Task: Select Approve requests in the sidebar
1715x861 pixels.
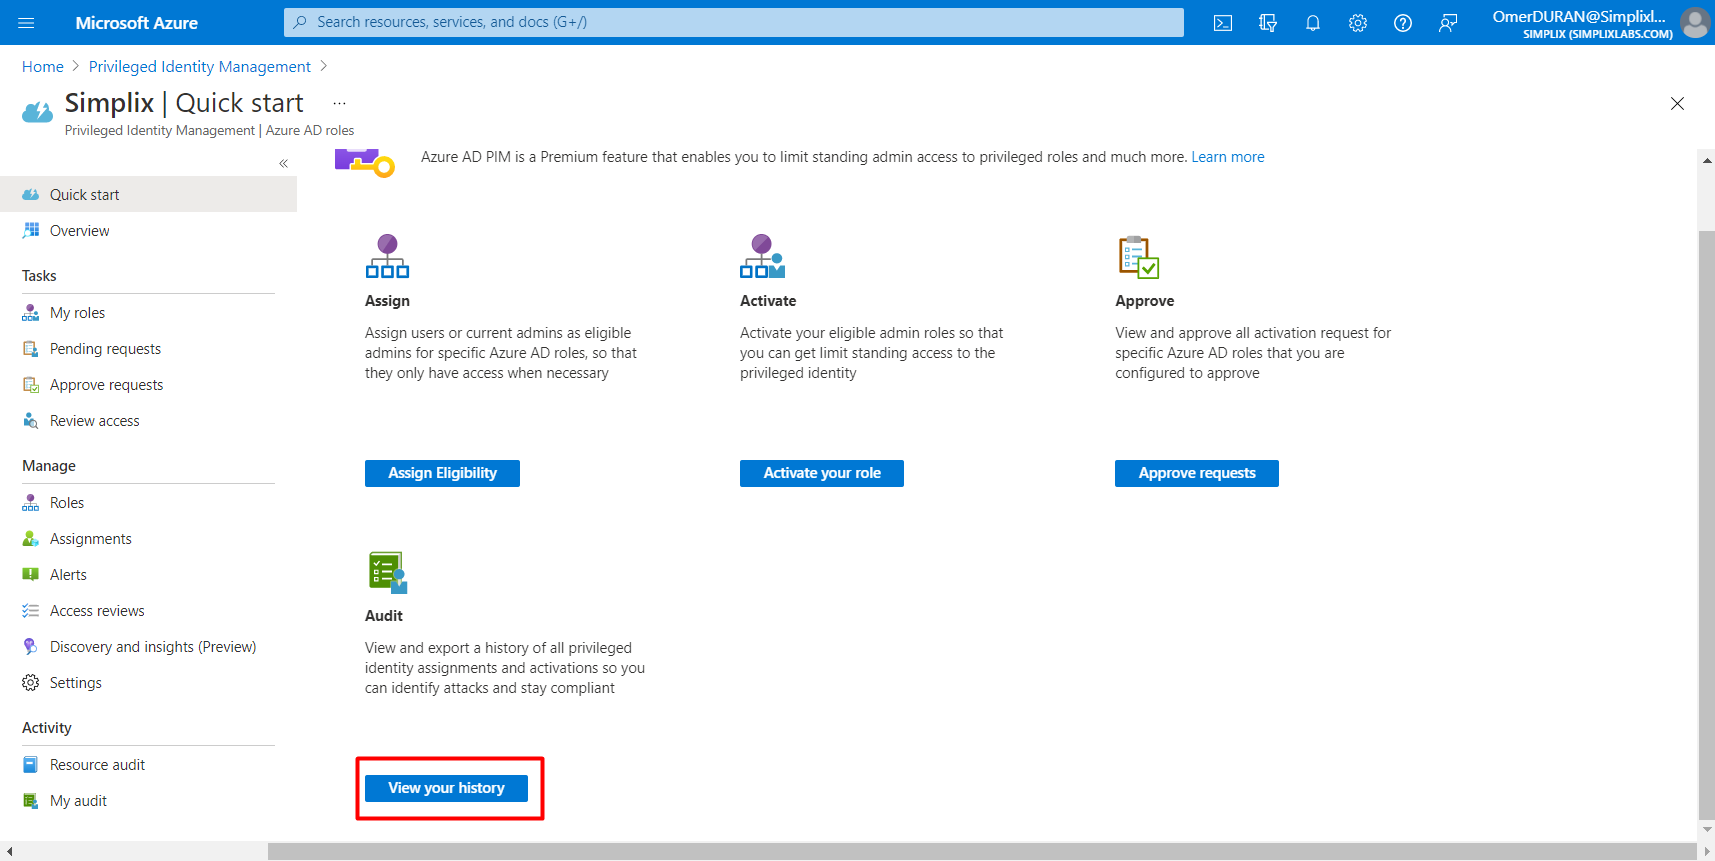Action: coord(148,385)
